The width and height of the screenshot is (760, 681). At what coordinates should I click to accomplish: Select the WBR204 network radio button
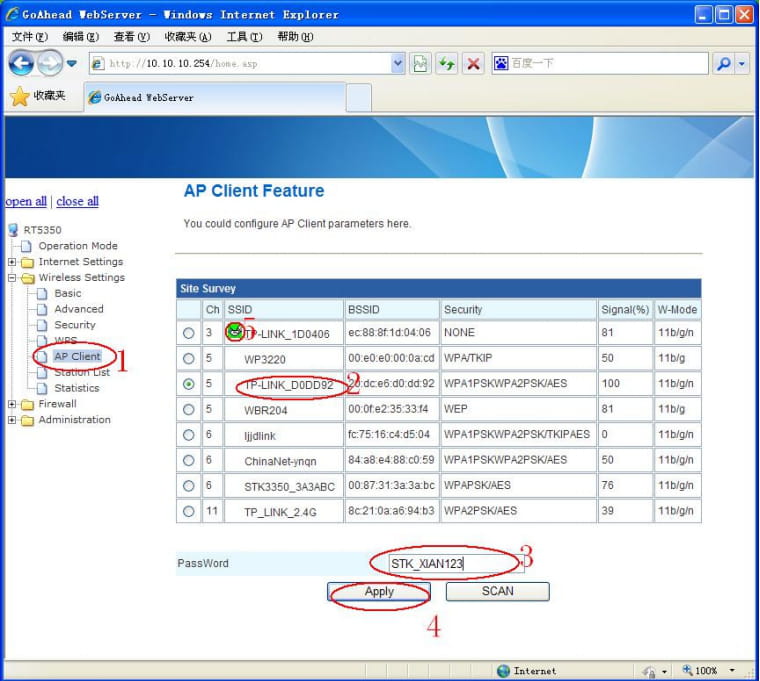click(x=189, y=410)
